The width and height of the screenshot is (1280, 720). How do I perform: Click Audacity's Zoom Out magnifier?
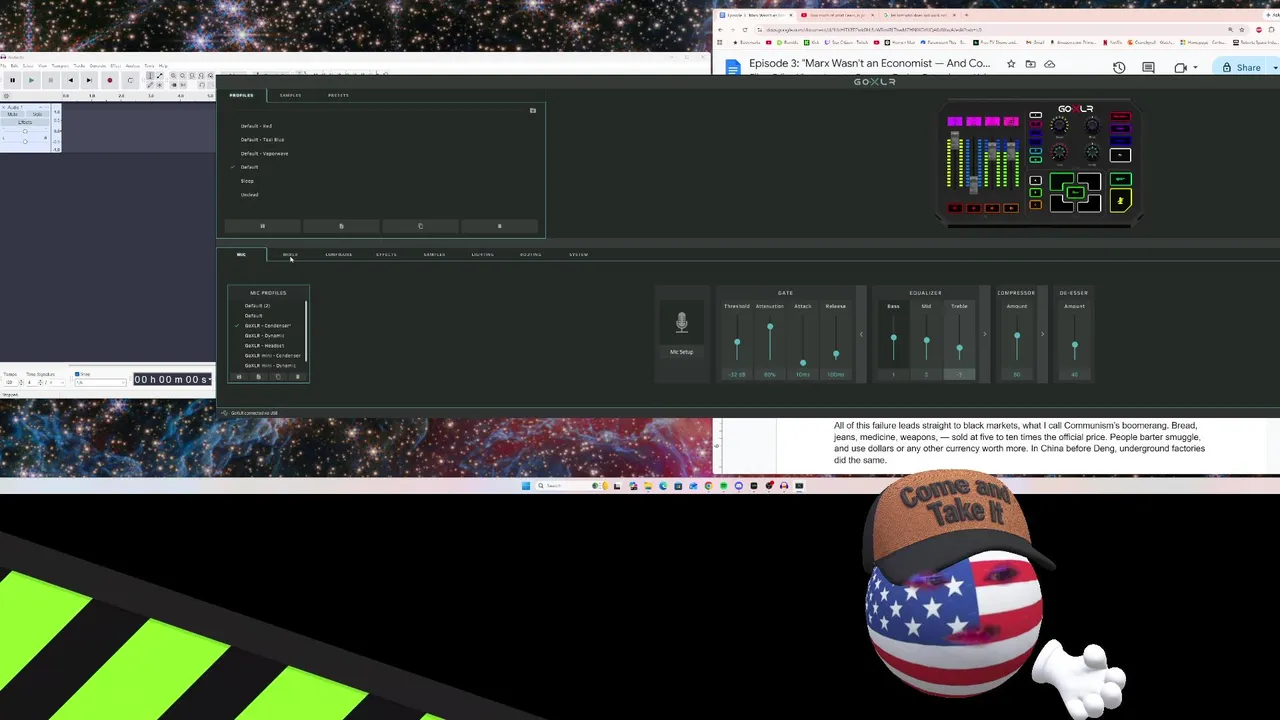[x=183, y=76]
